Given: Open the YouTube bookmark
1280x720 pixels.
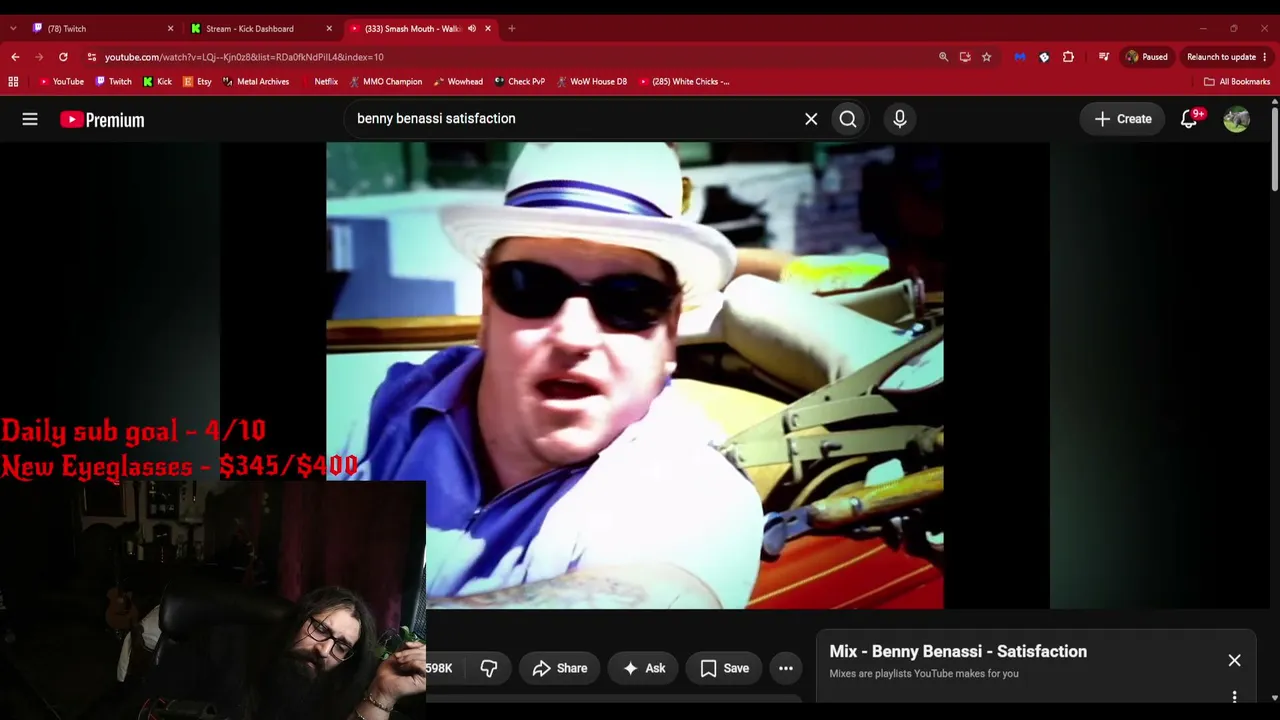Looking at the screenshot, I should click(x=61, y=82).
